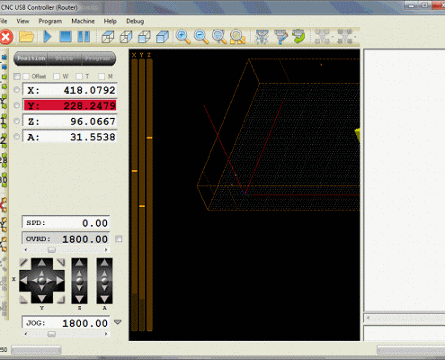
Task: Click the jog speed slider under the JOG field
Action: (x=66, y=333)
